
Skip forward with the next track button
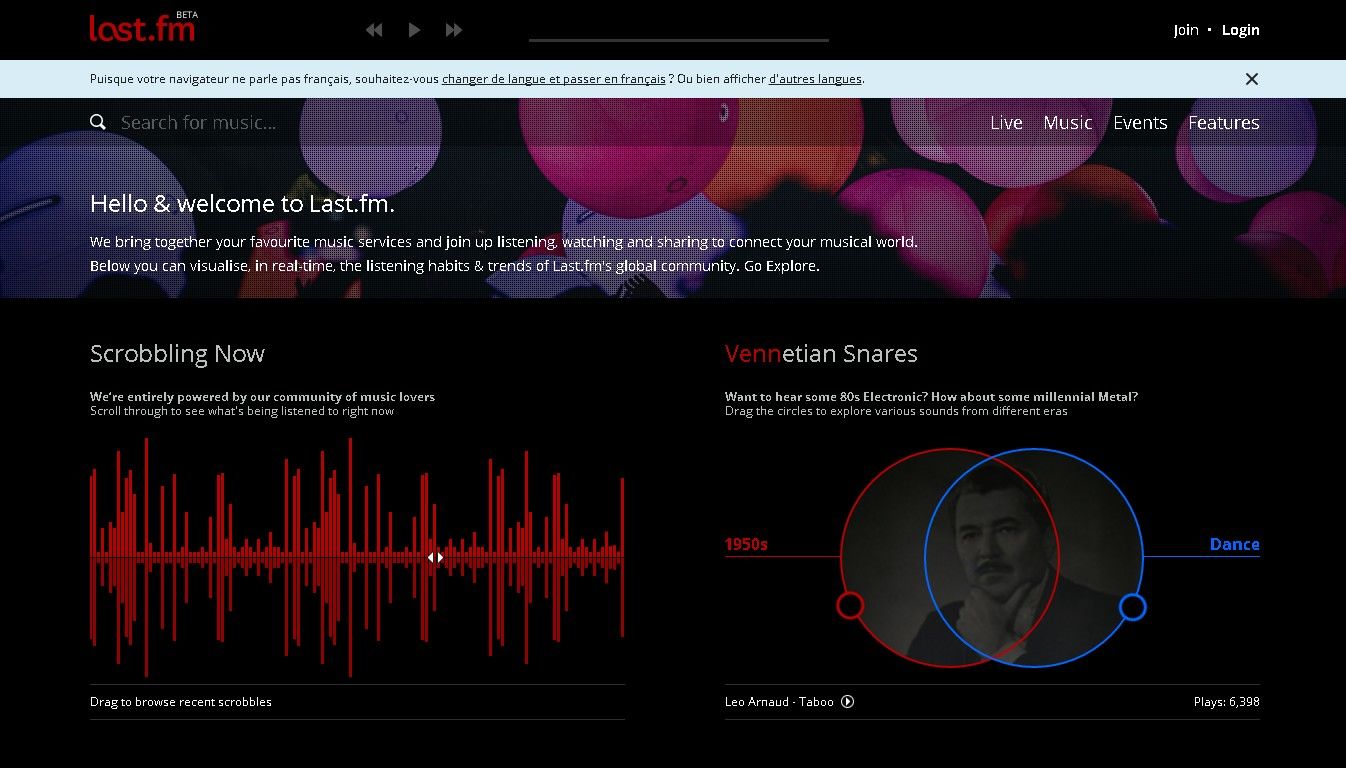click(454, 30)
